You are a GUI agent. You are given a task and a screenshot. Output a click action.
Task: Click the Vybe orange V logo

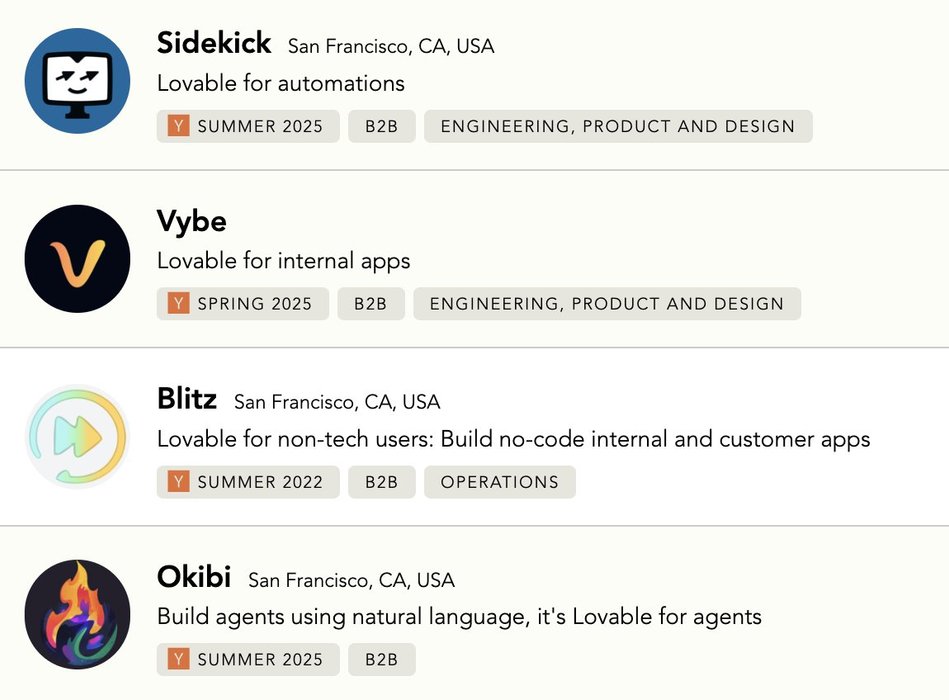77,259
